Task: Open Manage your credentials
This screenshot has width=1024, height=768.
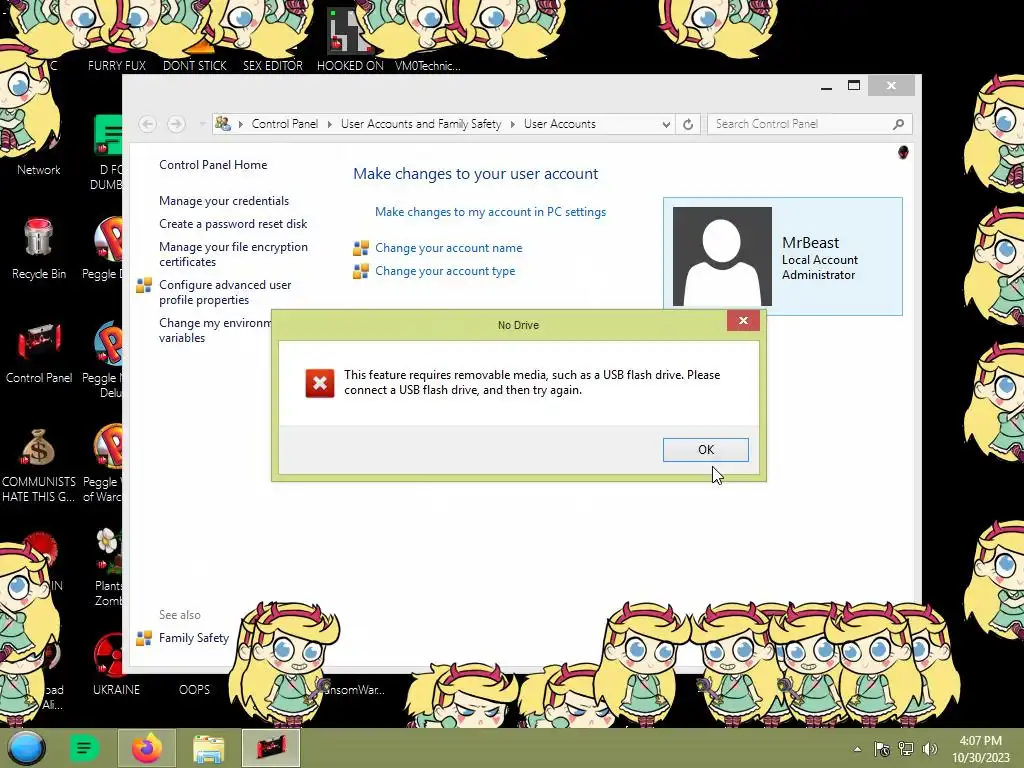Action: (x=223, y=200)
